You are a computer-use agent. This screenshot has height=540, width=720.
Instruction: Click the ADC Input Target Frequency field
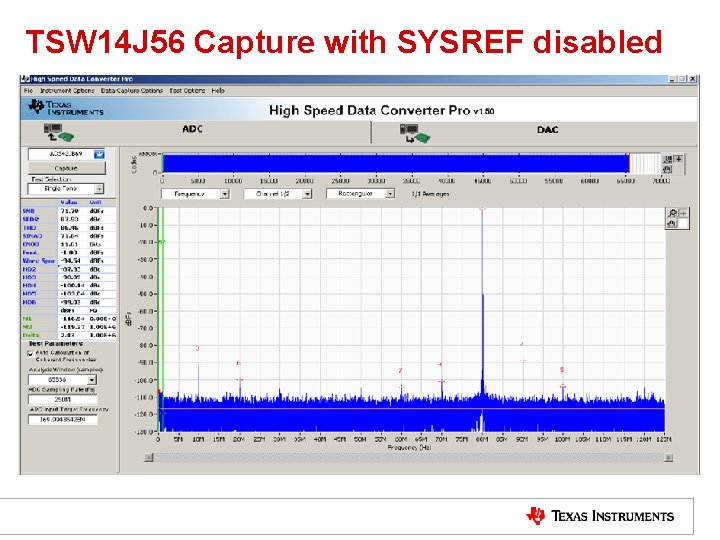coord(62,419)
